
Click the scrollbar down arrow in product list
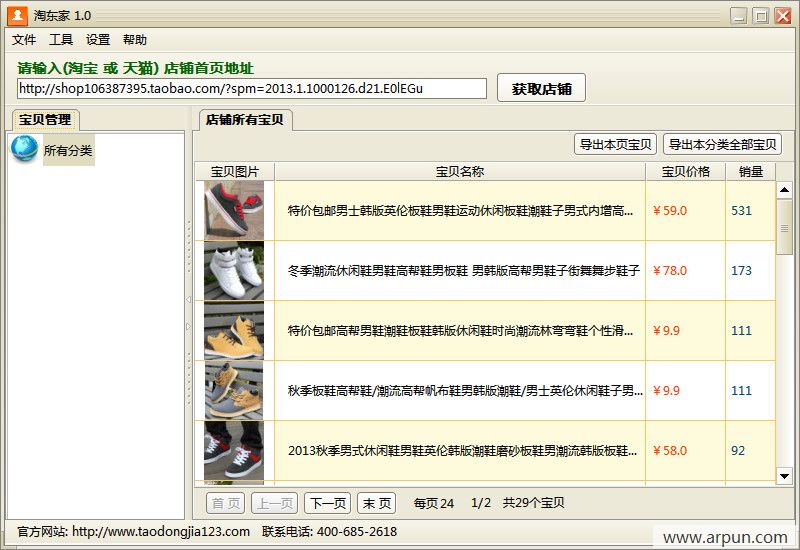click(785, 477)
